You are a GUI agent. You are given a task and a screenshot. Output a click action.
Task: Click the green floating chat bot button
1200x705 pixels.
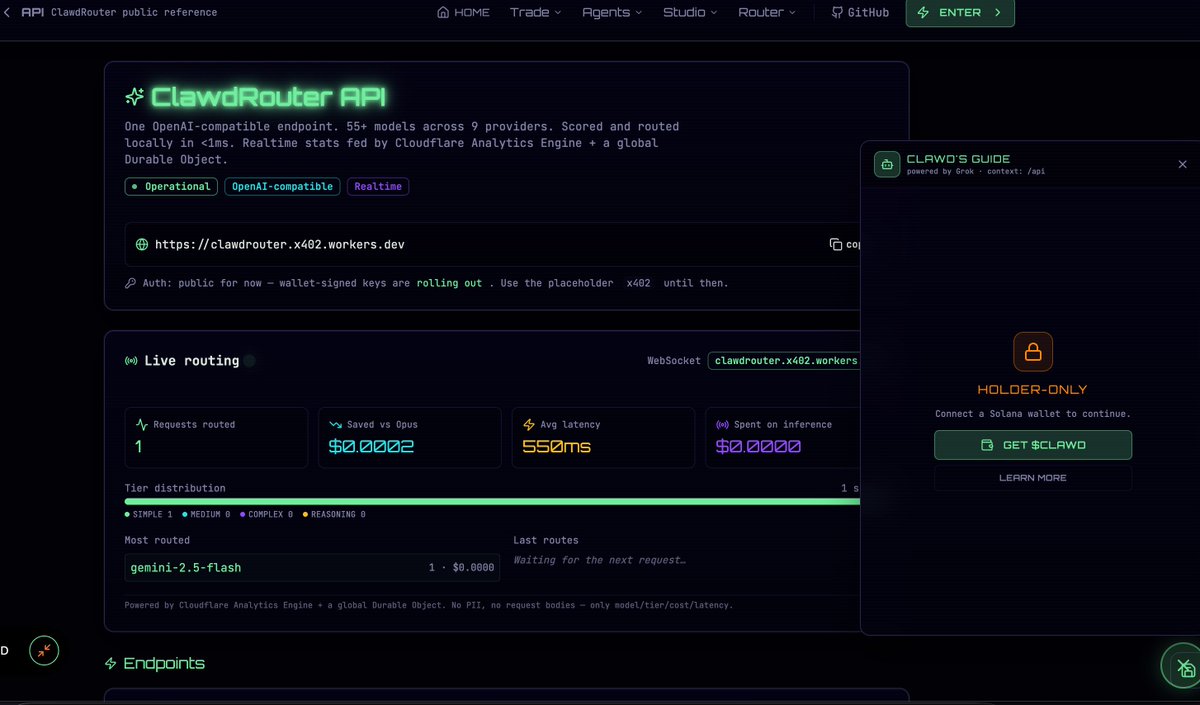[x=1184, y=667]
